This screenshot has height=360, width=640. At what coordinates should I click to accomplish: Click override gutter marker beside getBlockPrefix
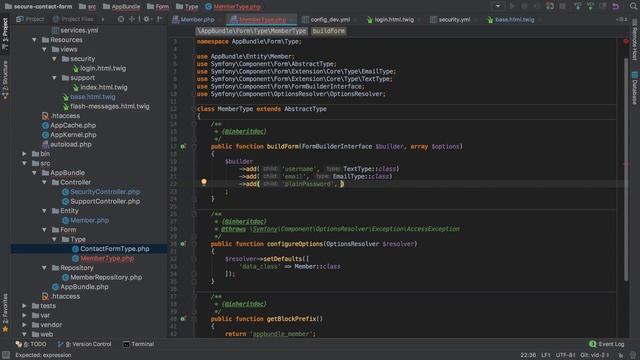(183, 319)
